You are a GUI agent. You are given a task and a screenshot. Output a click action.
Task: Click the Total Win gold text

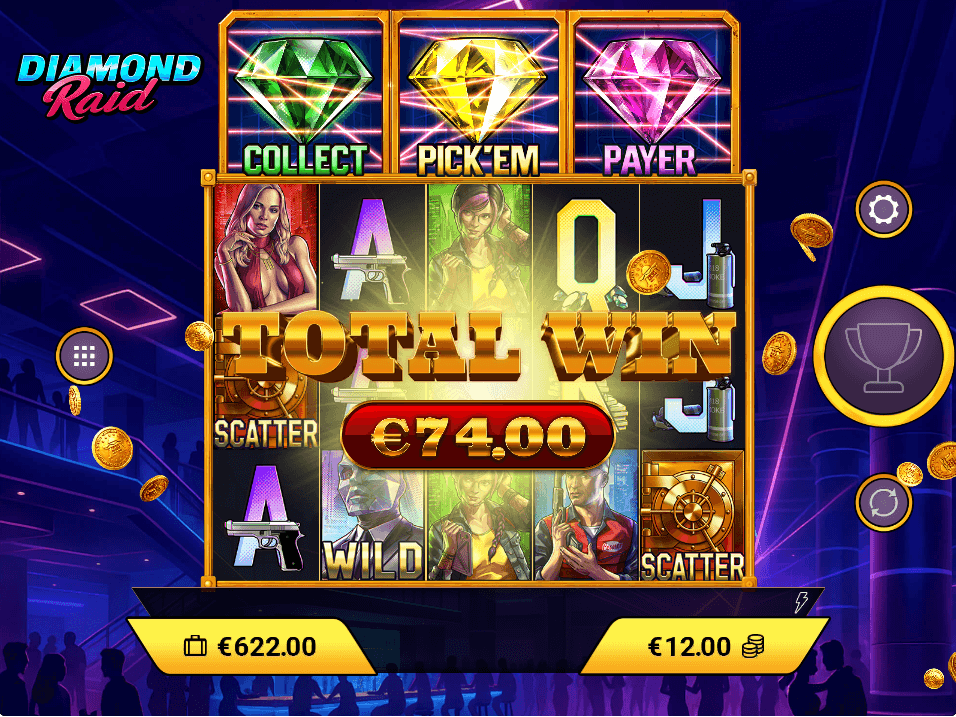coord(477,346)
